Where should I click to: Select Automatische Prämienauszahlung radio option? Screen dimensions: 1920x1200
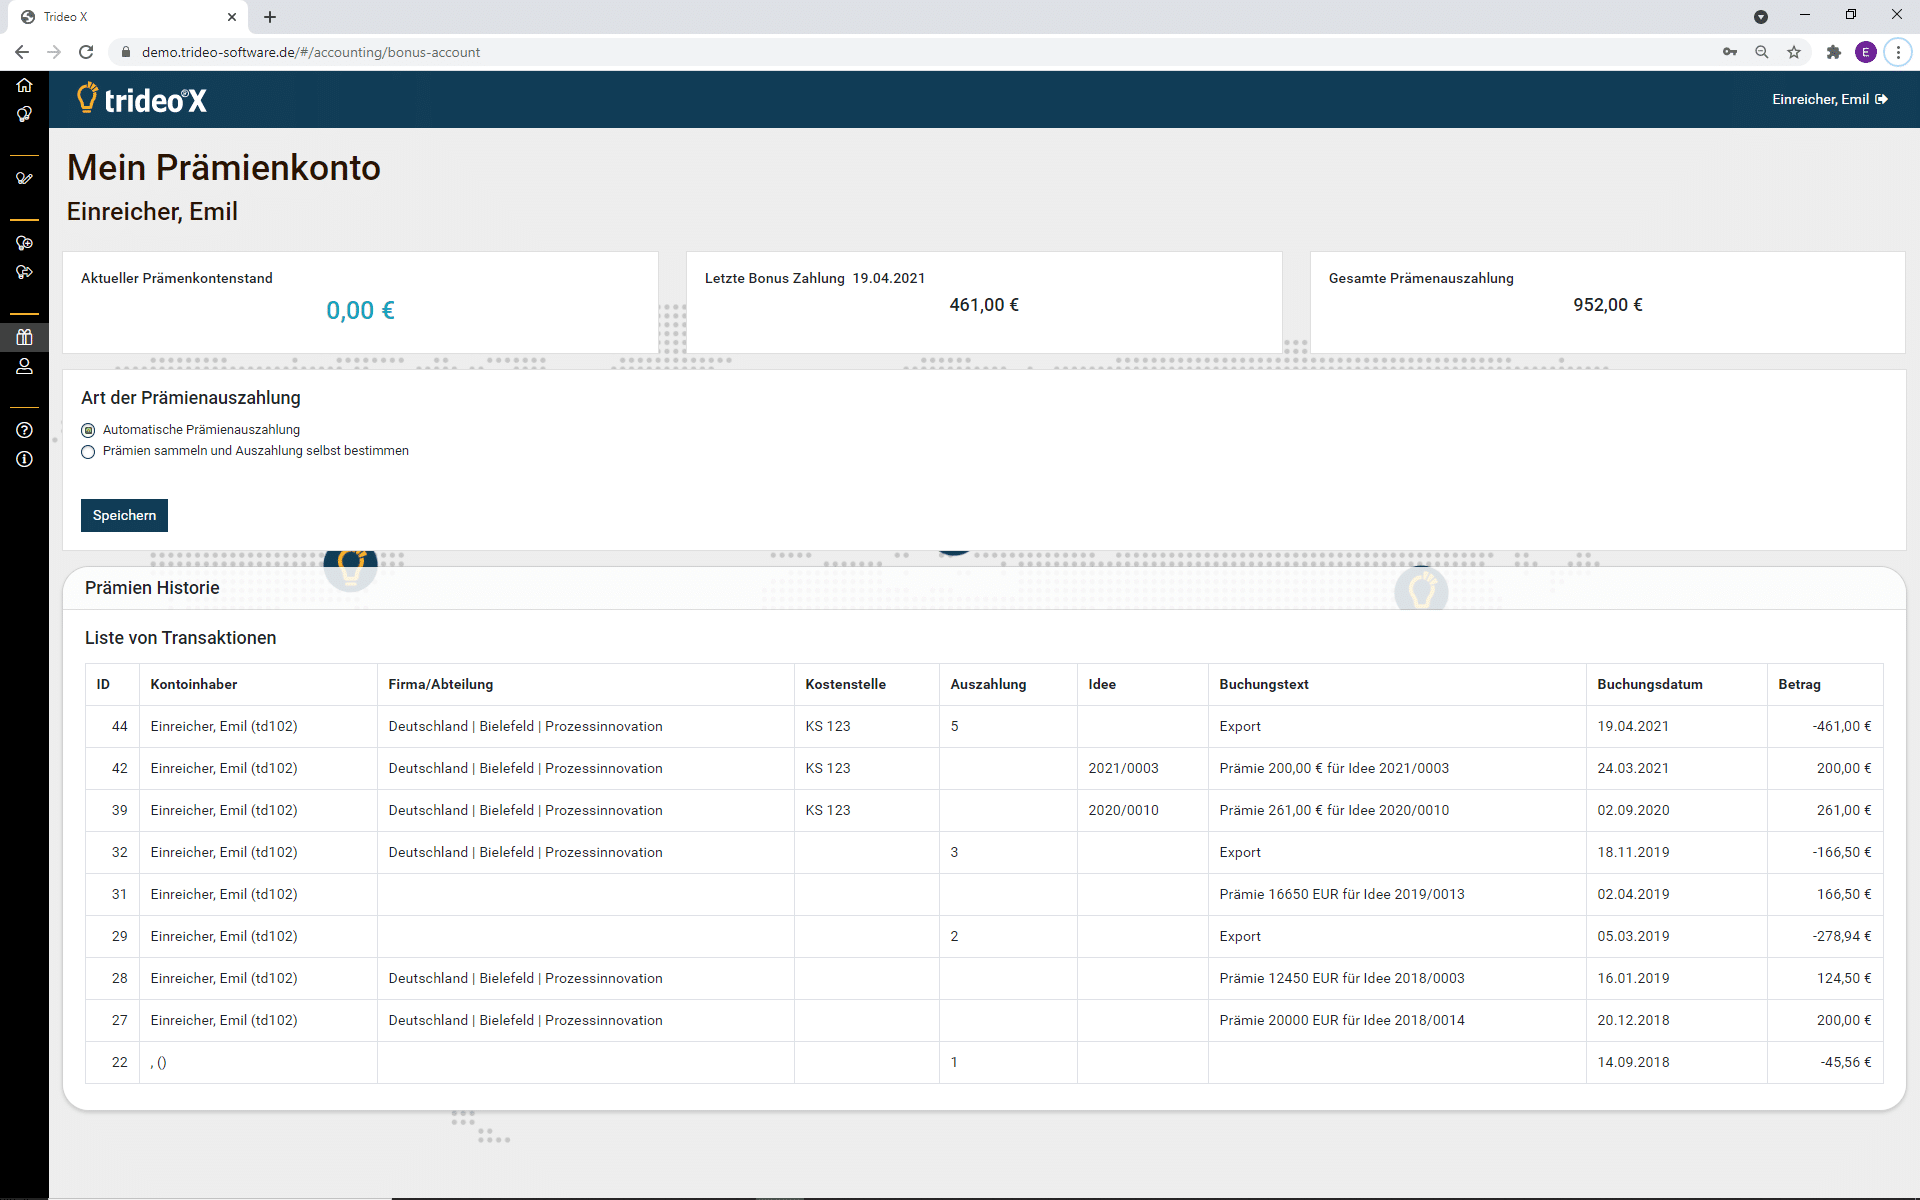(88, 430)
